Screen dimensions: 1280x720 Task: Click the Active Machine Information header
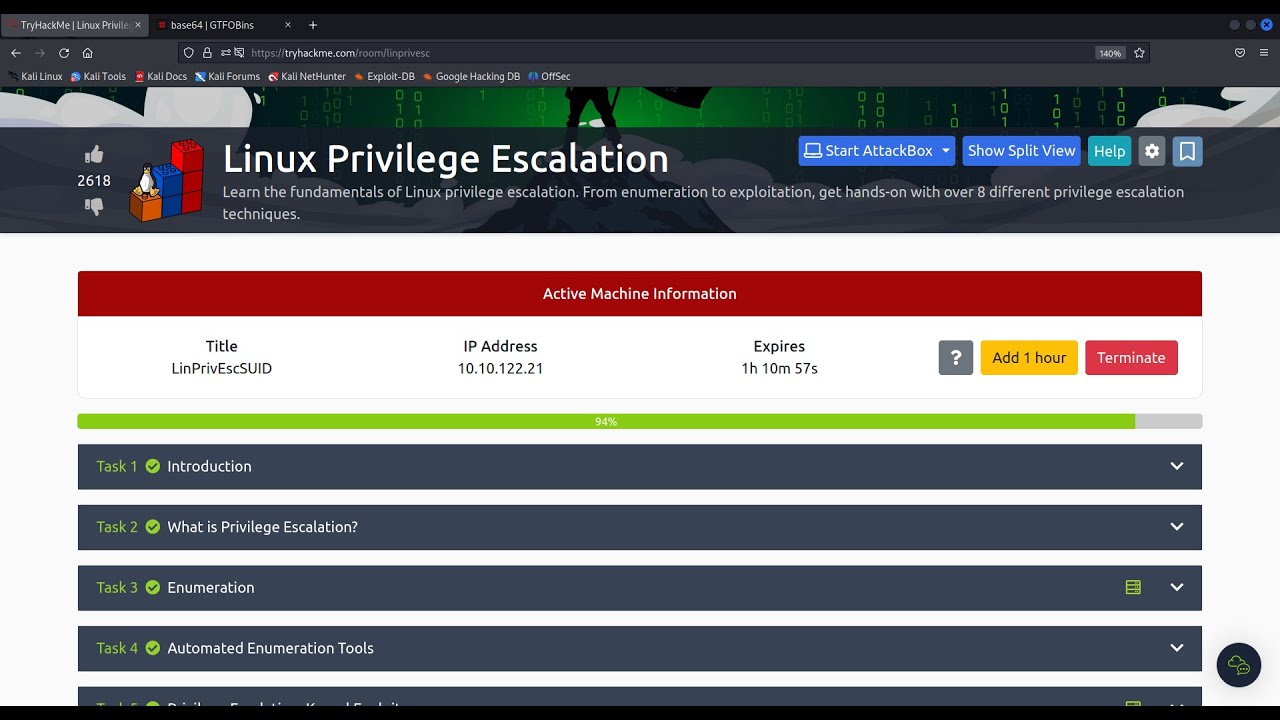click(x=640, y=294)
